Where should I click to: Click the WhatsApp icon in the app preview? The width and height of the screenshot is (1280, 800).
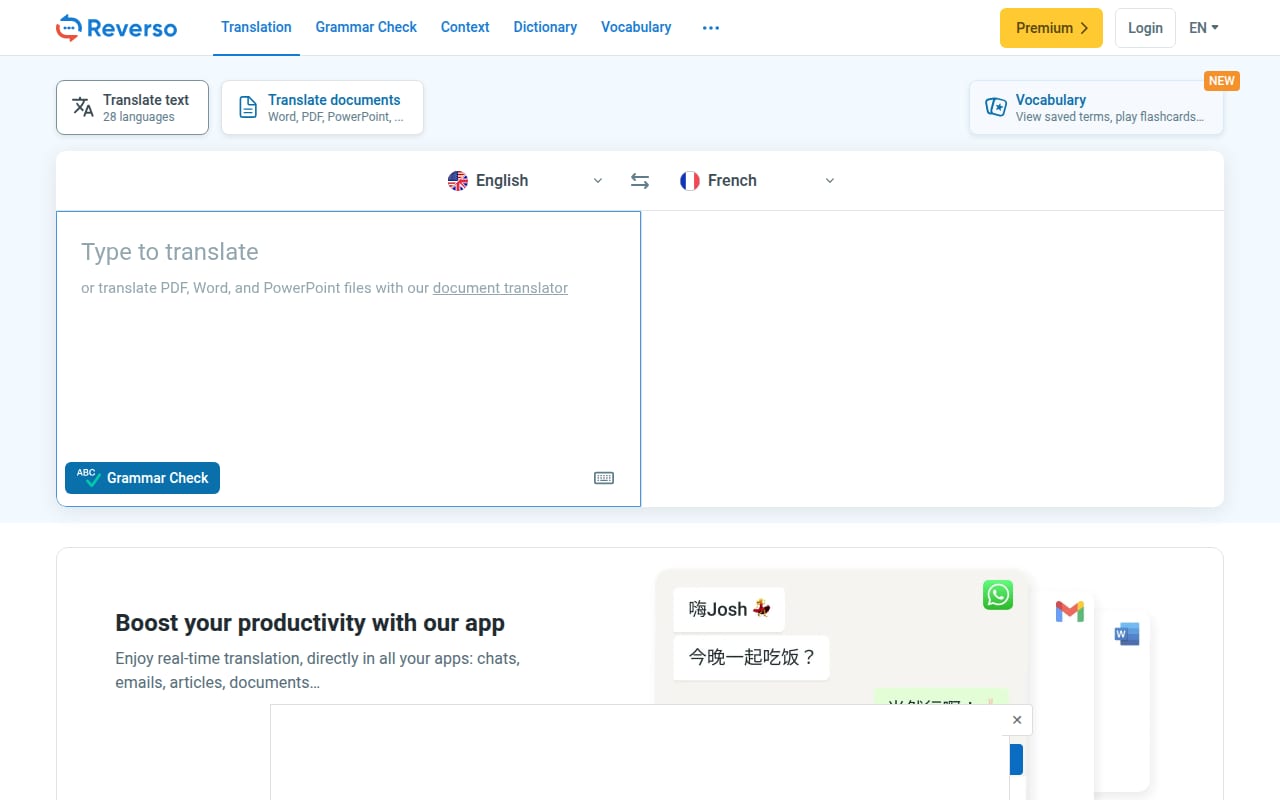998,595
